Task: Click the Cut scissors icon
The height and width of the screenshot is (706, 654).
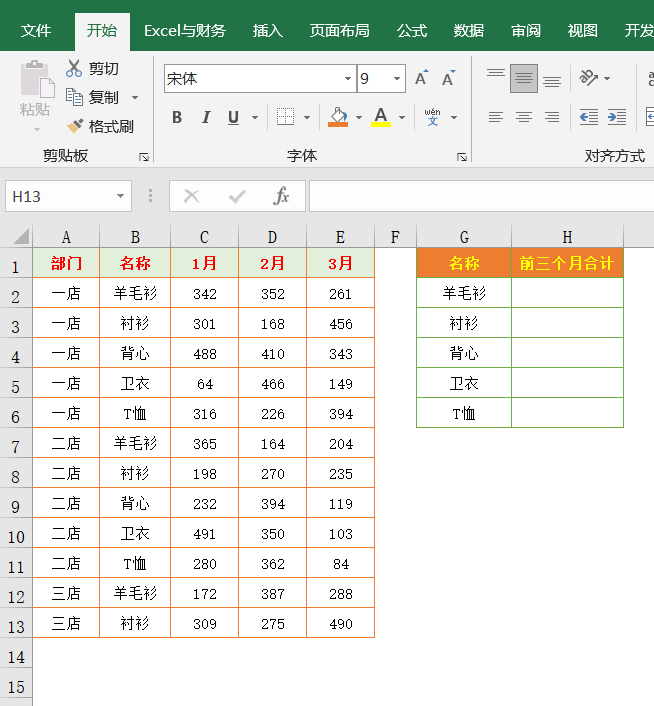Action: tap(74, 68)
